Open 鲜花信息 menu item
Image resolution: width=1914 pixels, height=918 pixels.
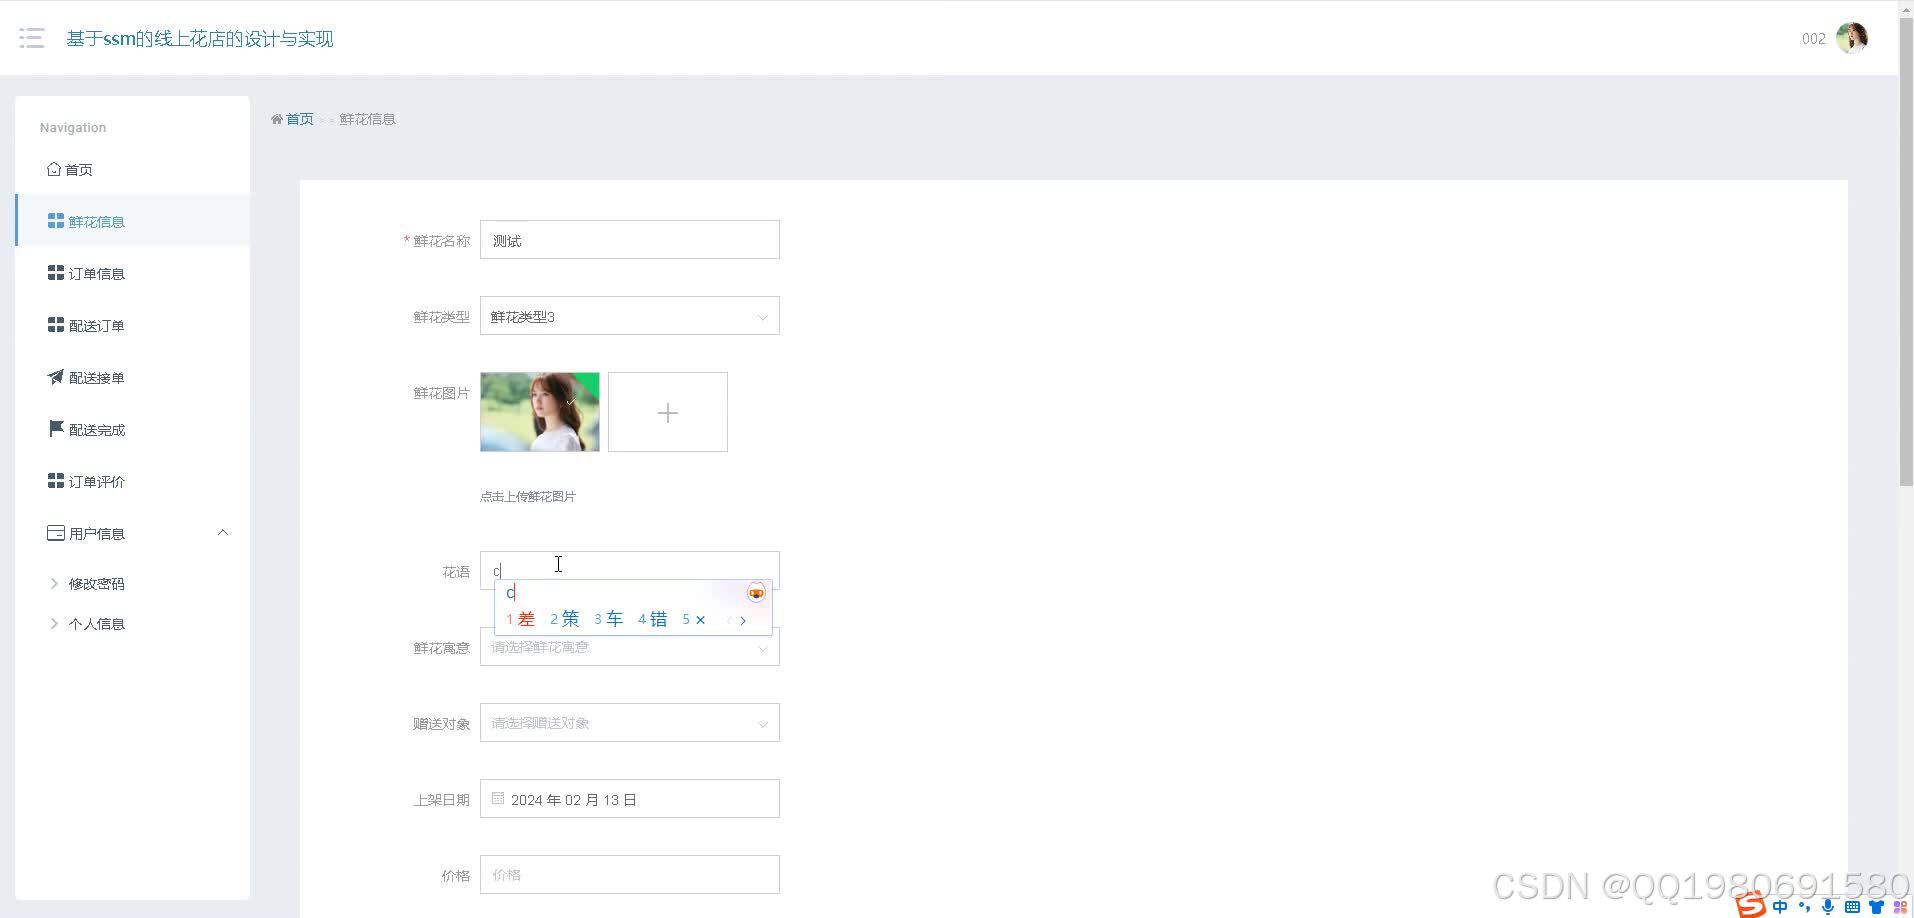133,221
